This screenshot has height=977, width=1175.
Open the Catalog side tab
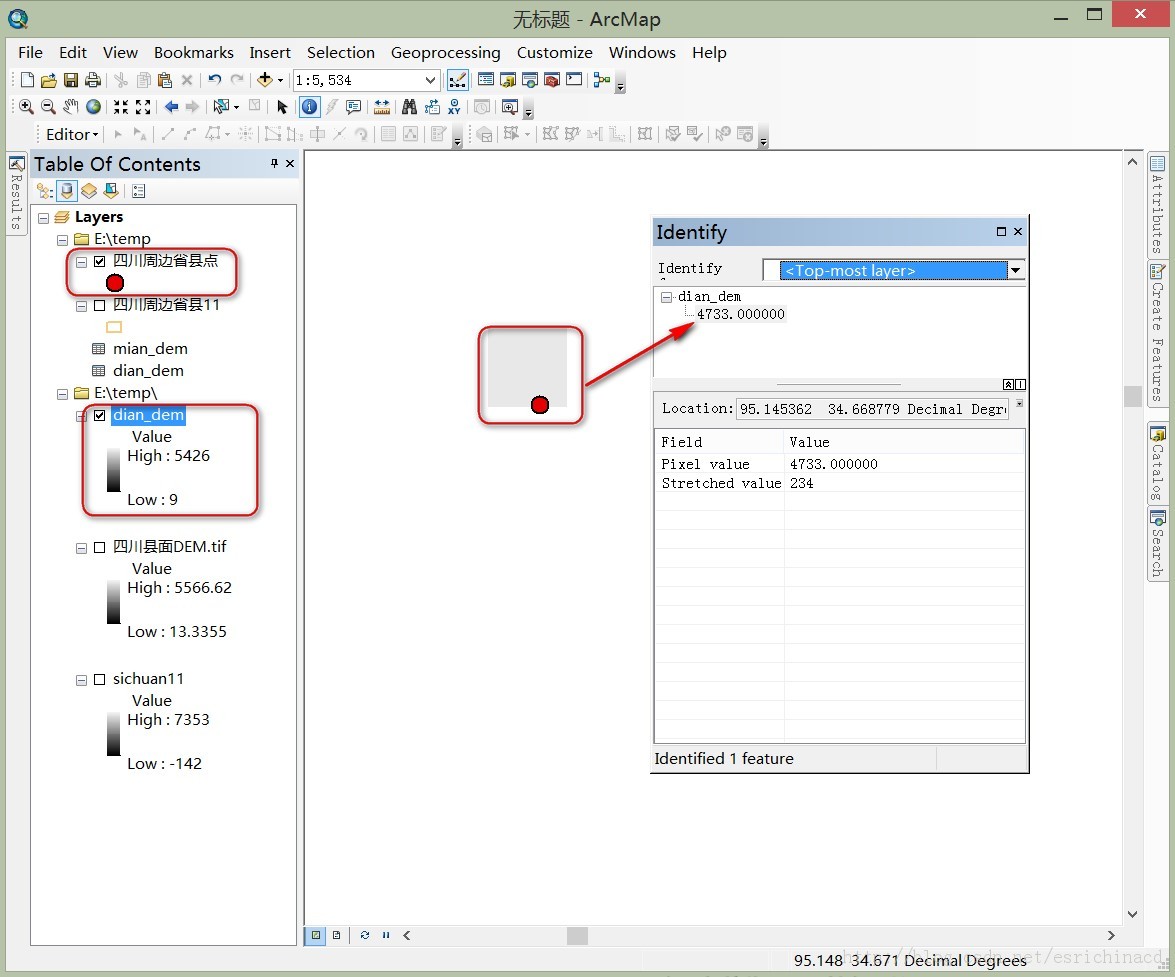tap(1158, 463)
